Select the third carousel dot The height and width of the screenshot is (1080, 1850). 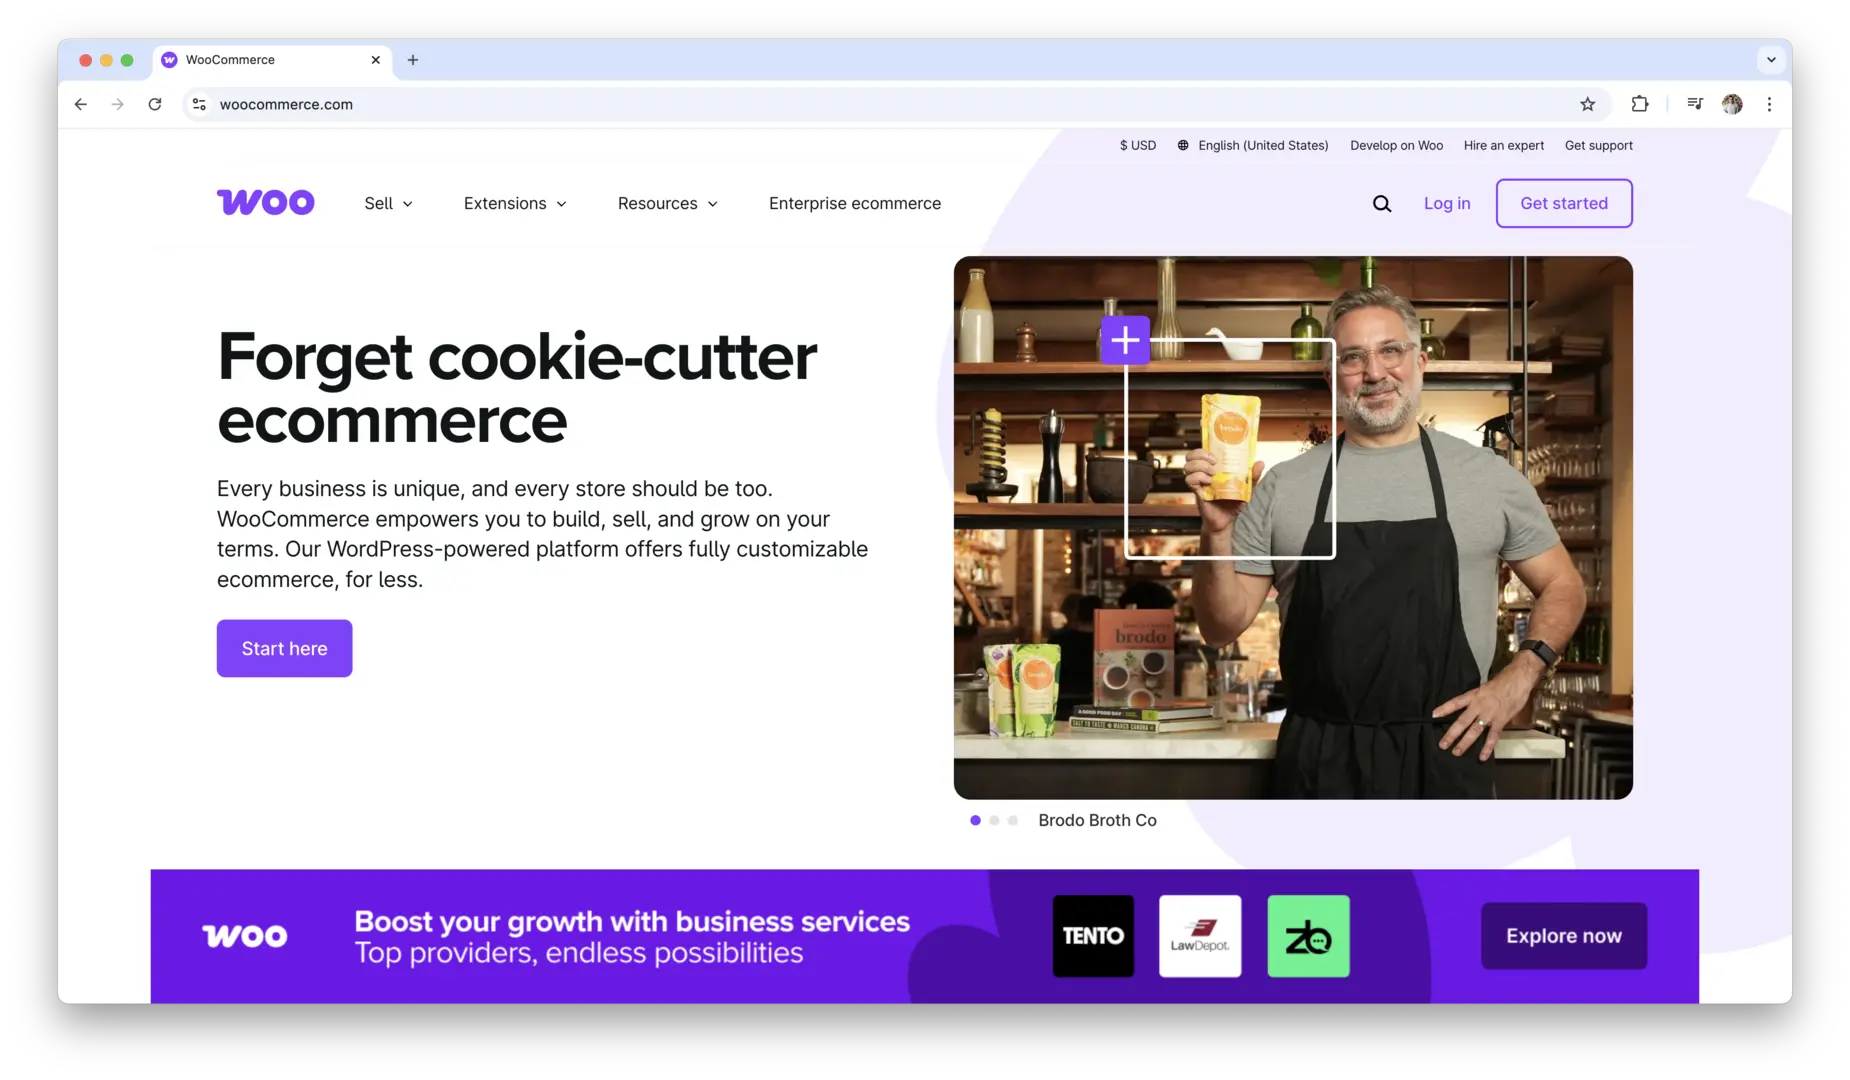click(1013, 820)
